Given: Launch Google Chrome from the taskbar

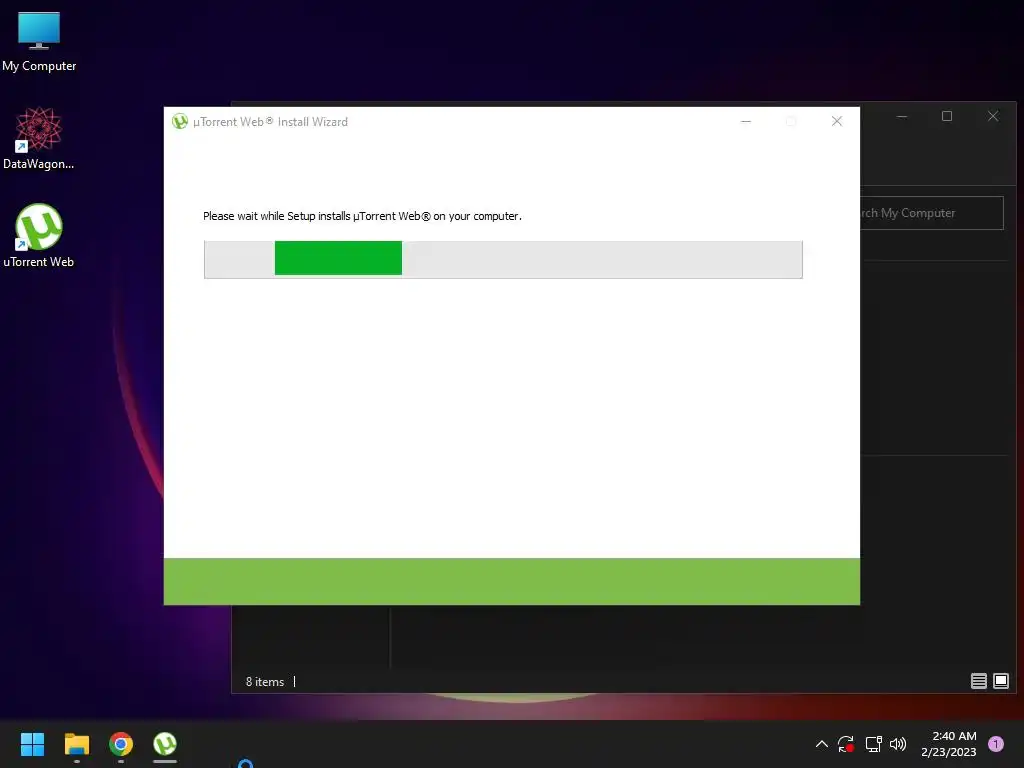Looking at the screenshot, I should [x=121, y=744].
